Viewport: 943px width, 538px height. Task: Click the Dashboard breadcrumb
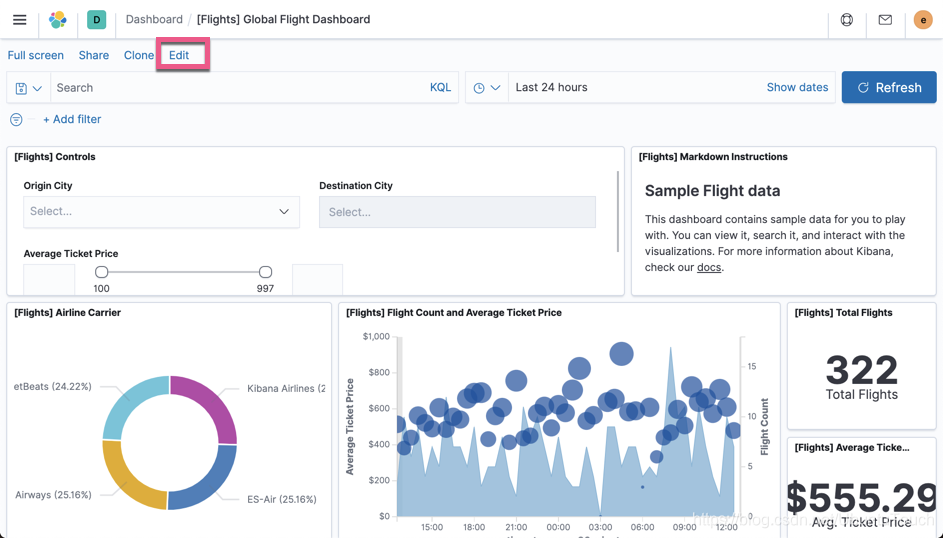154,19
